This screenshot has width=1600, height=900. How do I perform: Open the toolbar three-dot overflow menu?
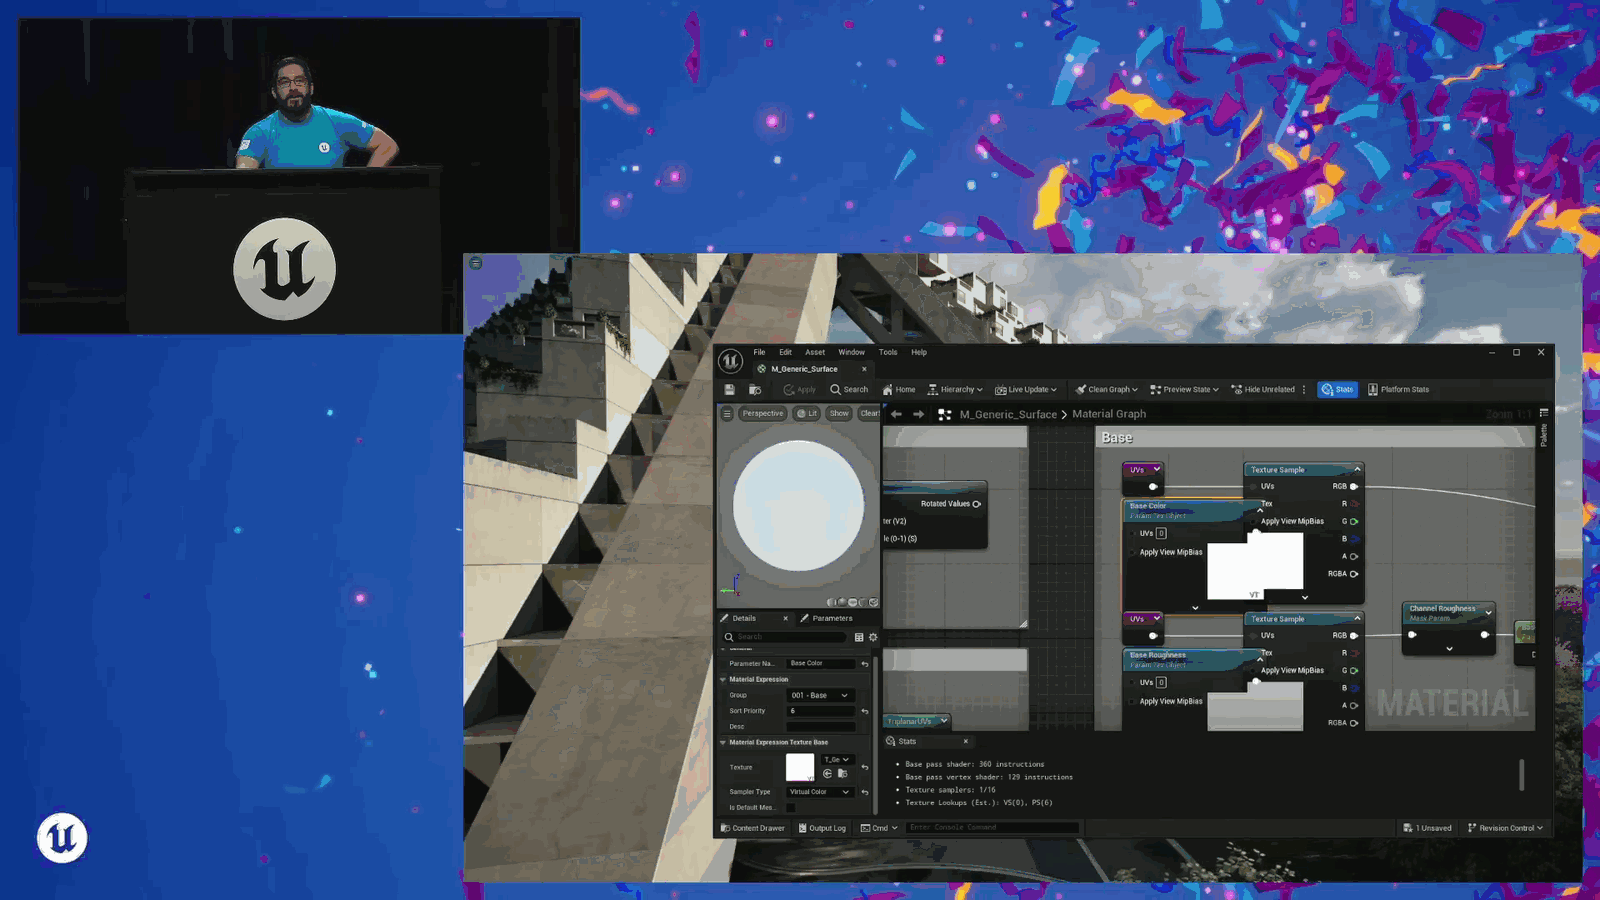(1304, 390)
